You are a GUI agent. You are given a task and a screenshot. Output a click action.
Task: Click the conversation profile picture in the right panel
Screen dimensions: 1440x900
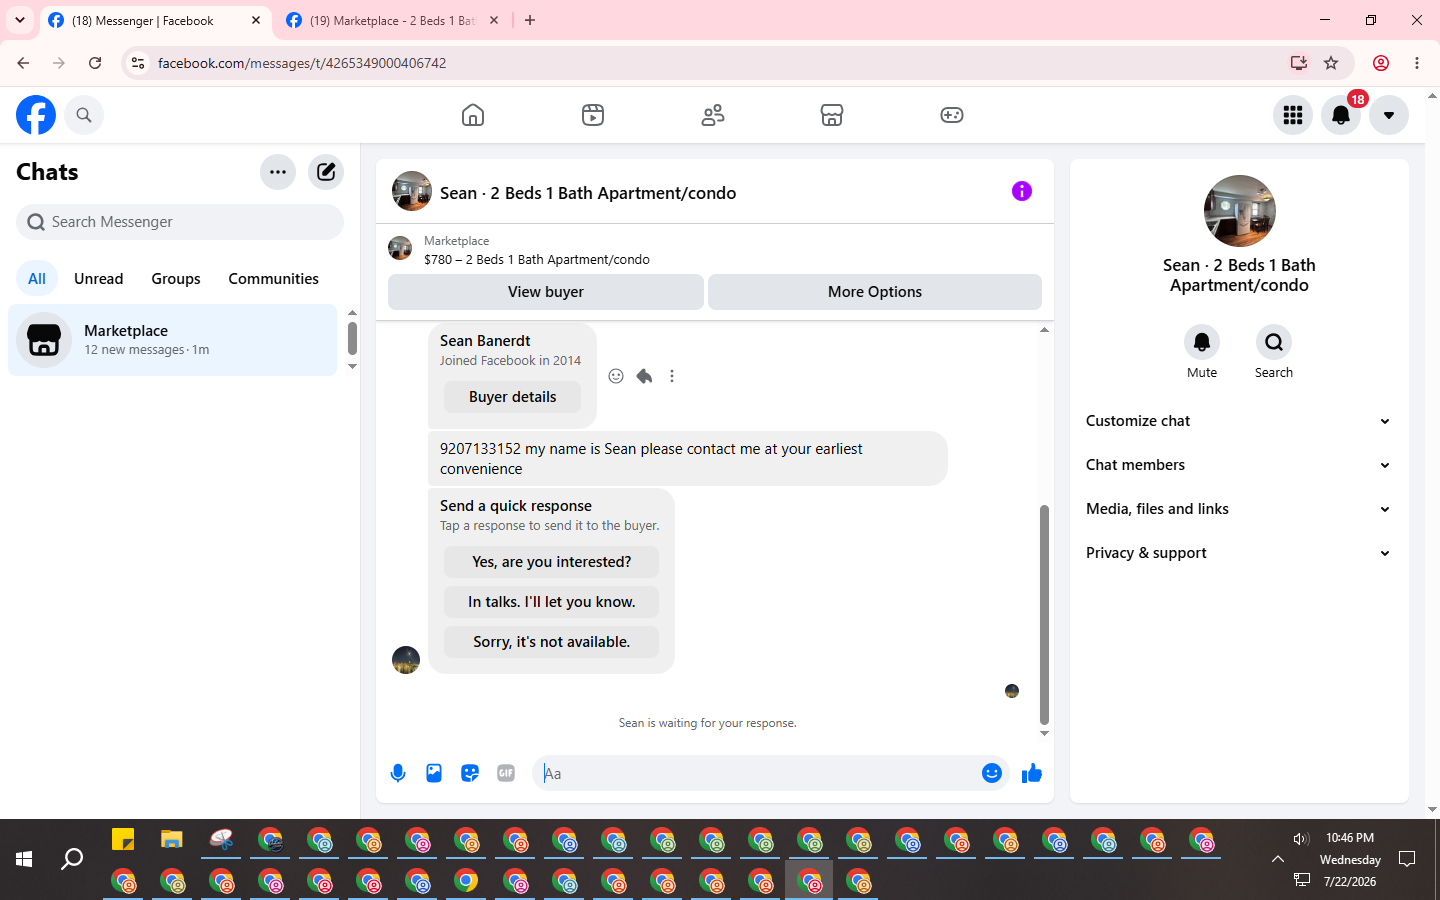pos(1240,211)
